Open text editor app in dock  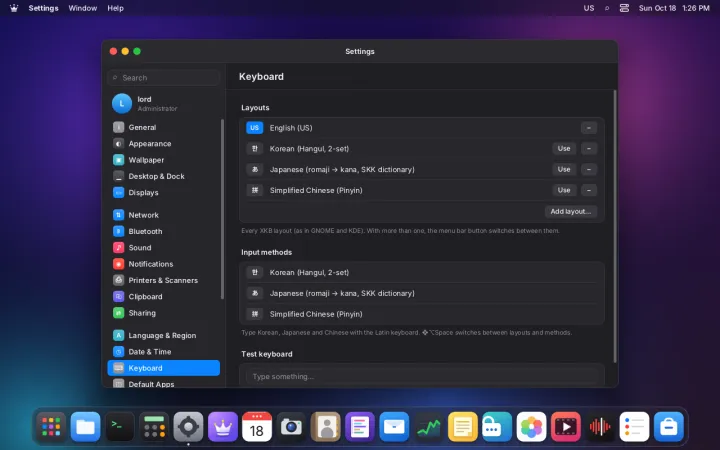click(x=360, y=427)
